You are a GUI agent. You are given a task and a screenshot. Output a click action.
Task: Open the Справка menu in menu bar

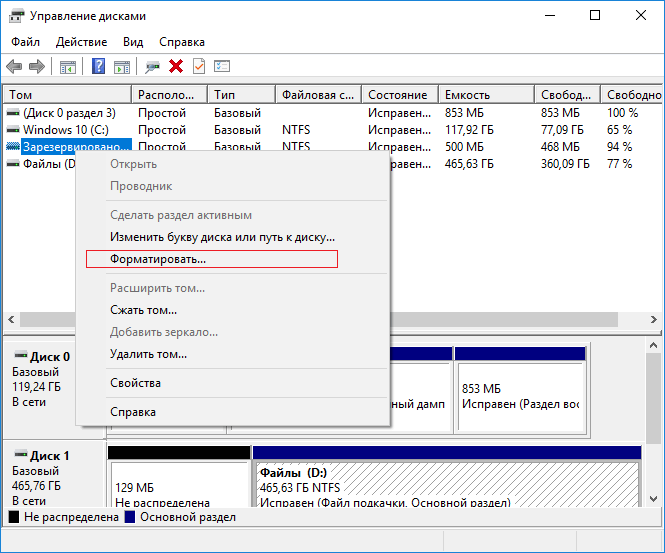[182, 42]
